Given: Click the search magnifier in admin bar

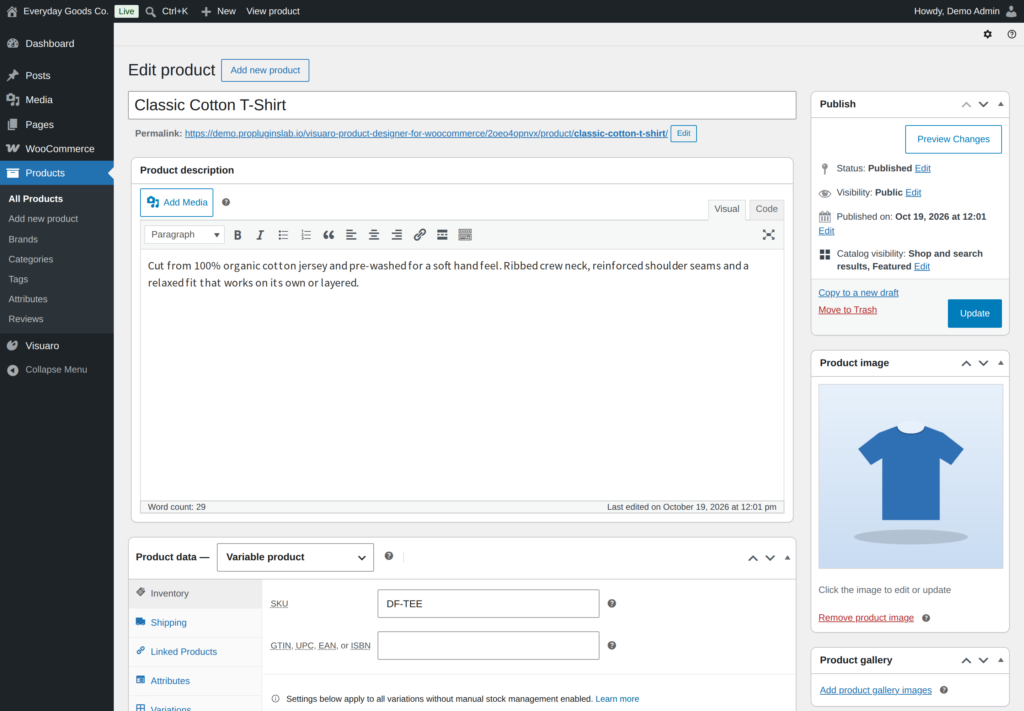Looking at the screenshot, I should pos(151,11).
